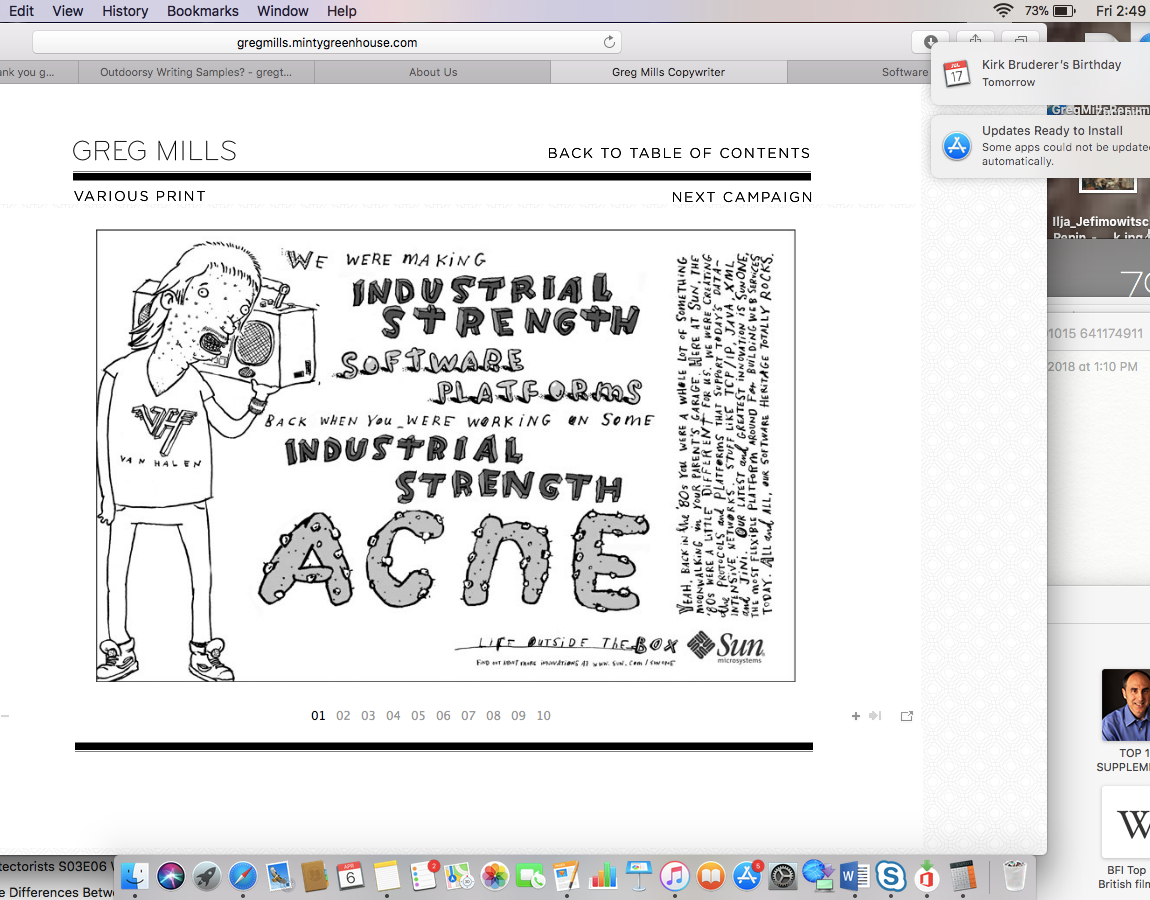Open the Window menu
The height and width of the screenshot is (900, 1150).
pyautogui.click(x=282, y=11)
